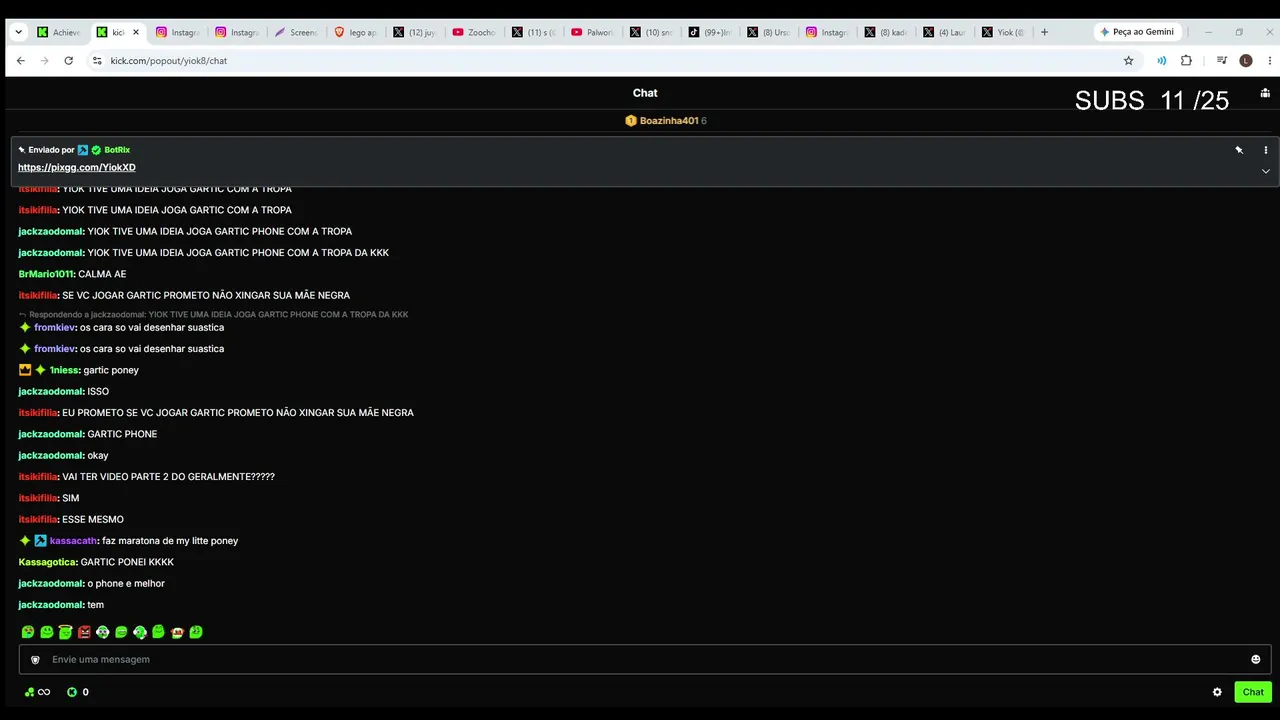Click the Kassagotica username
This screenshot has width=1280, height=720.
click(47, 562)
